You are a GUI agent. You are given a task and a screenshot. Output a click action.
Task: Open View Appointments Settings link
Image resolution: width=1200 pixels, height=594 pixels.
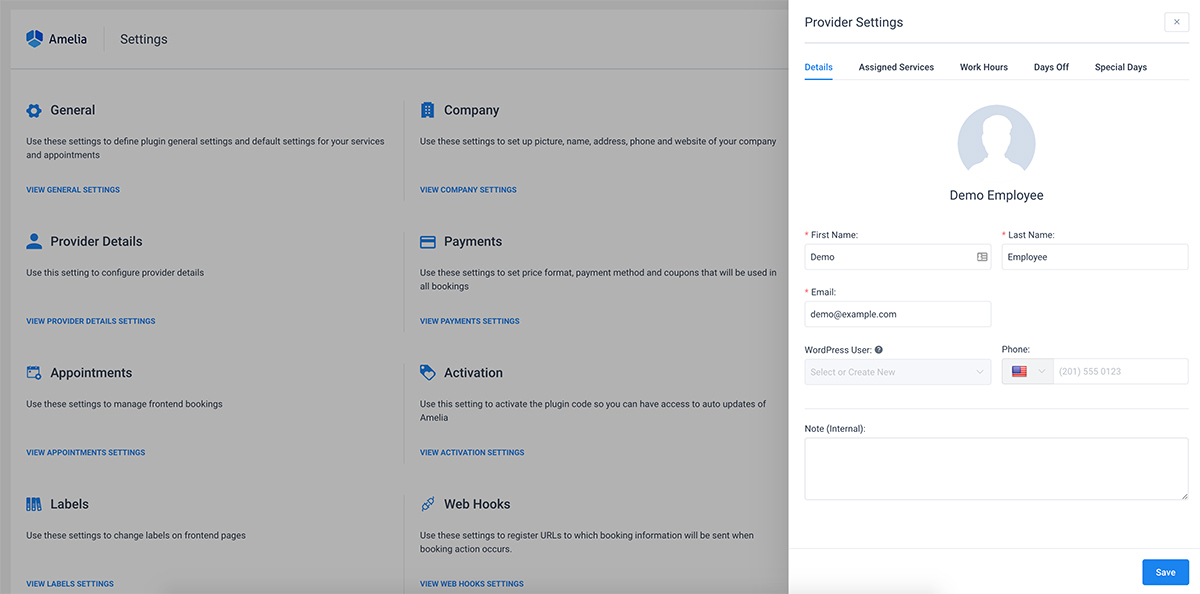point(86,452)
